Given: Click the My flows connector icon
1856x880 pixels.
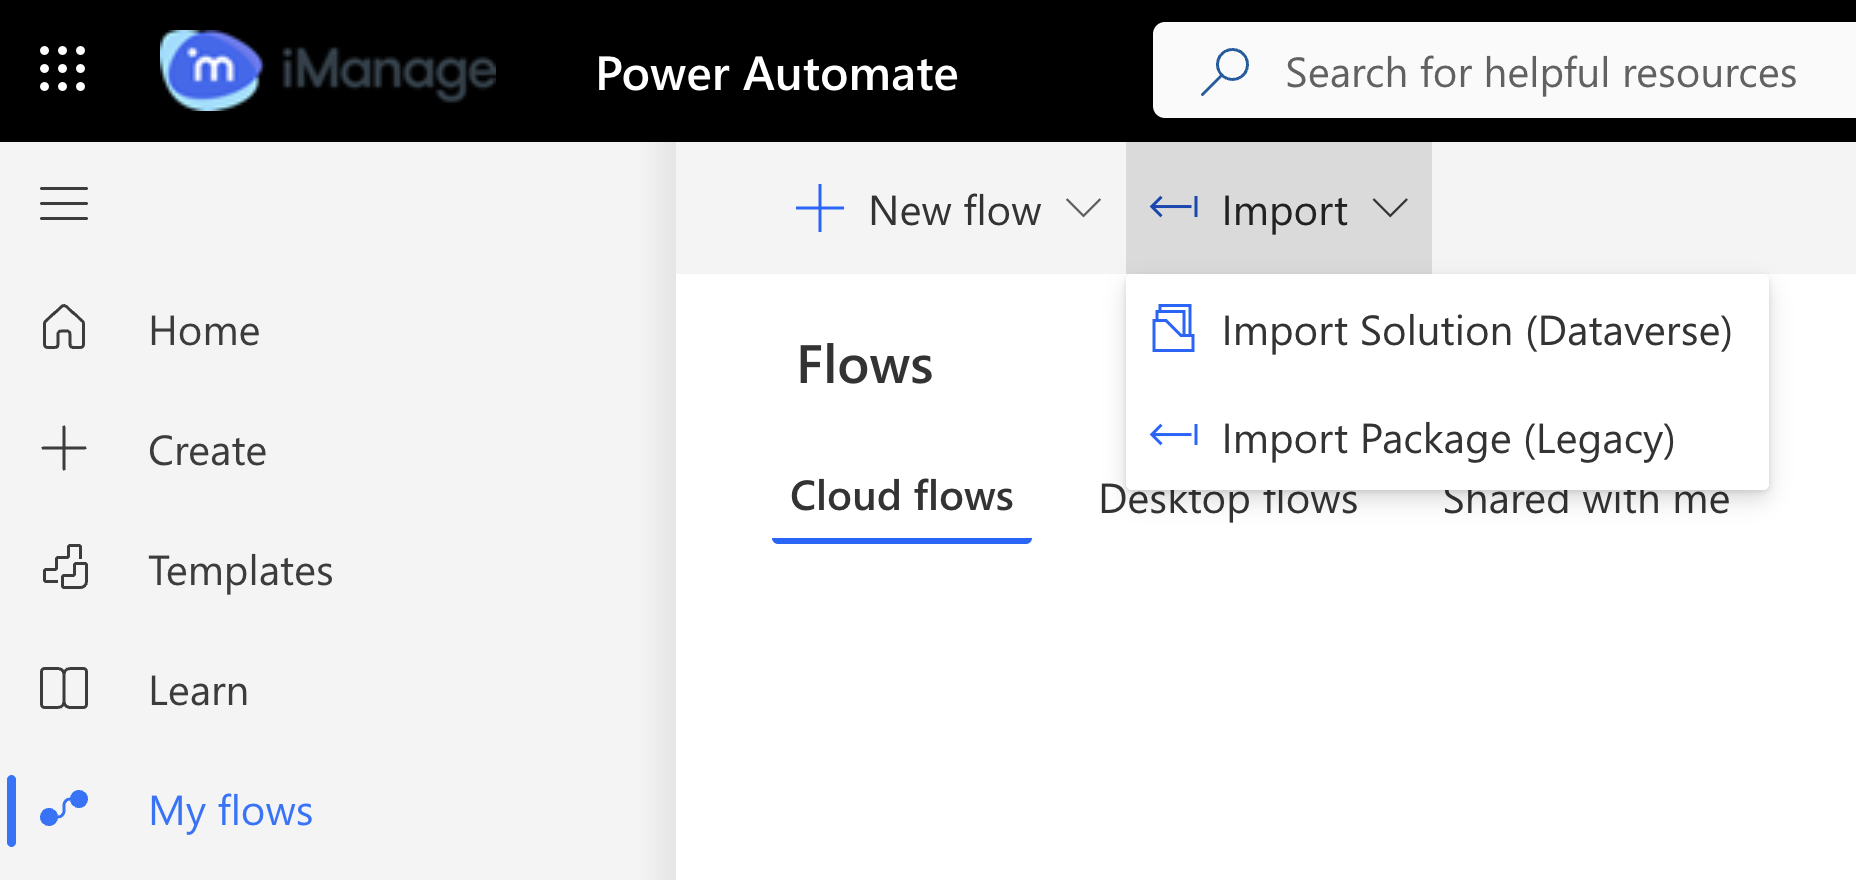Looking at the screenshot, I should point(64,807).
